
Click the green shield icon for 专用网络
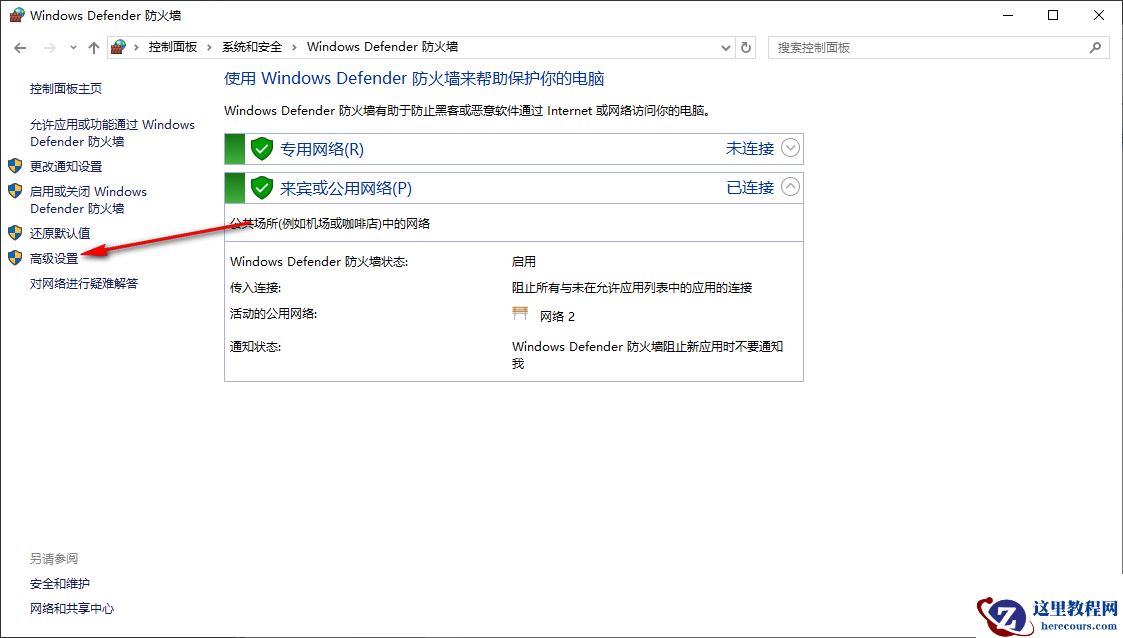(260, 148)
